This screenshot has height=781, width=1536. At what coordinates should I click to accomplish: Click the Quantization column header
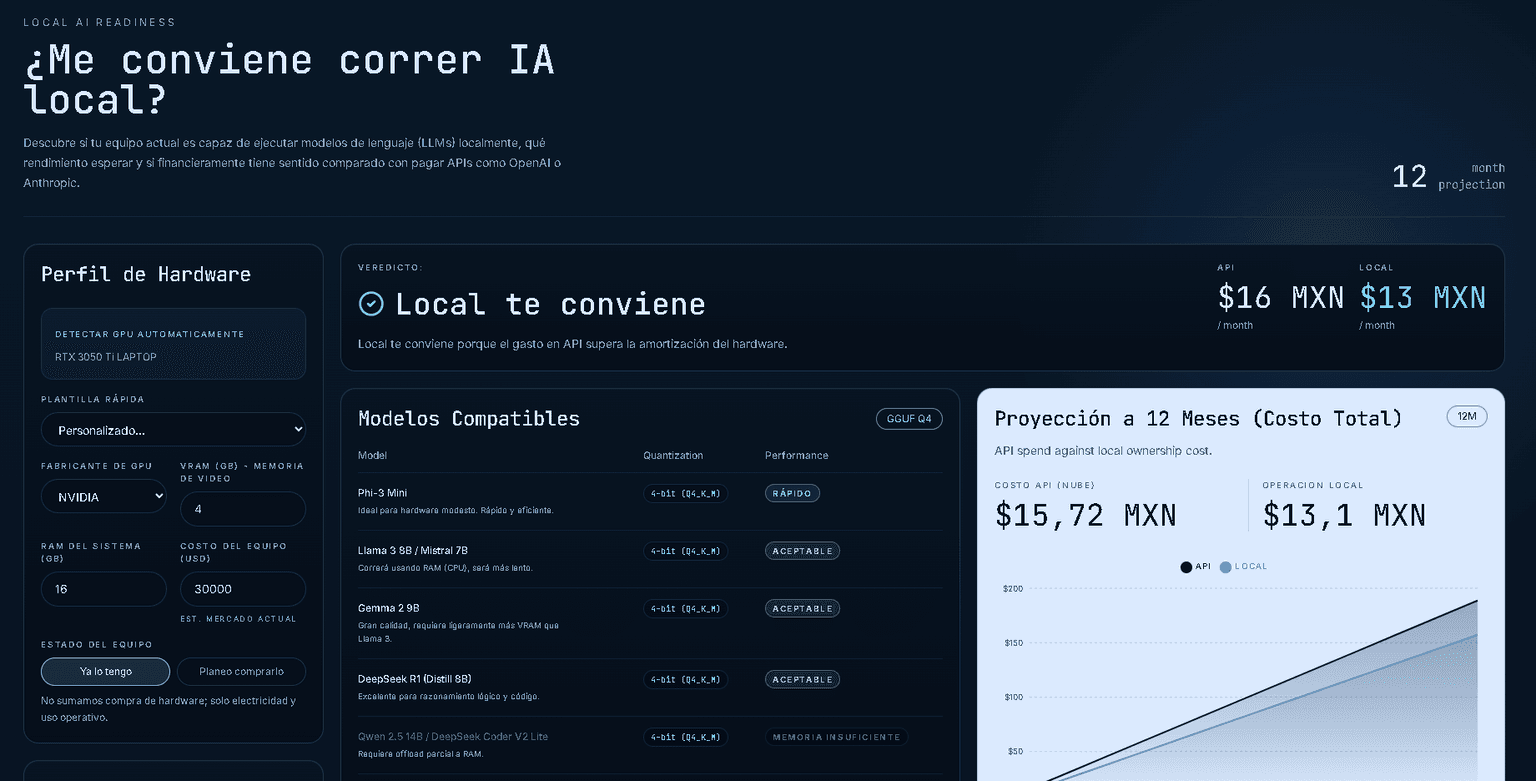pyautogui.click(x=673, y=456)
